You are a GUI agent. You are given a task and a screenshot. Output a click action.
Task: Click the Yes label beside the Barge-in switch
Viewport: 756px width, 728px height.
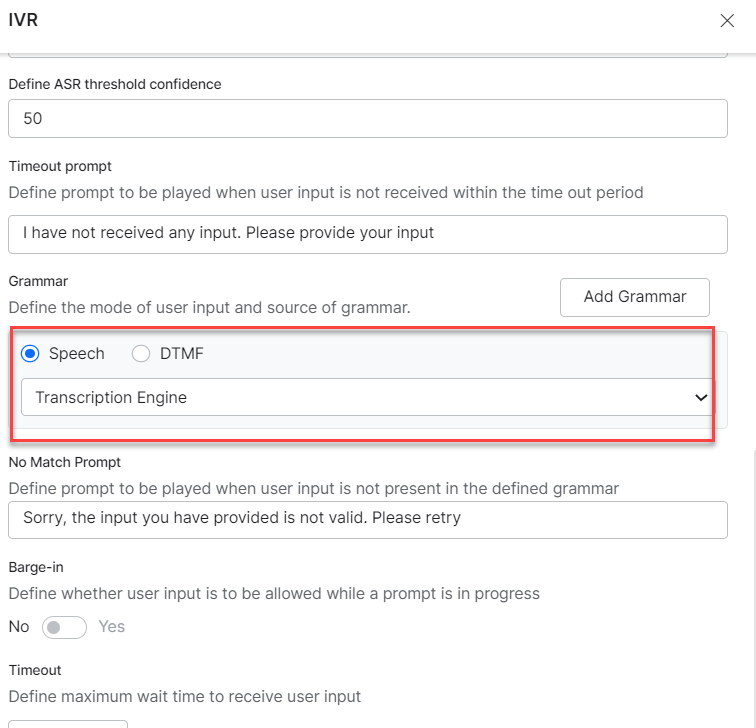[111, 627]
